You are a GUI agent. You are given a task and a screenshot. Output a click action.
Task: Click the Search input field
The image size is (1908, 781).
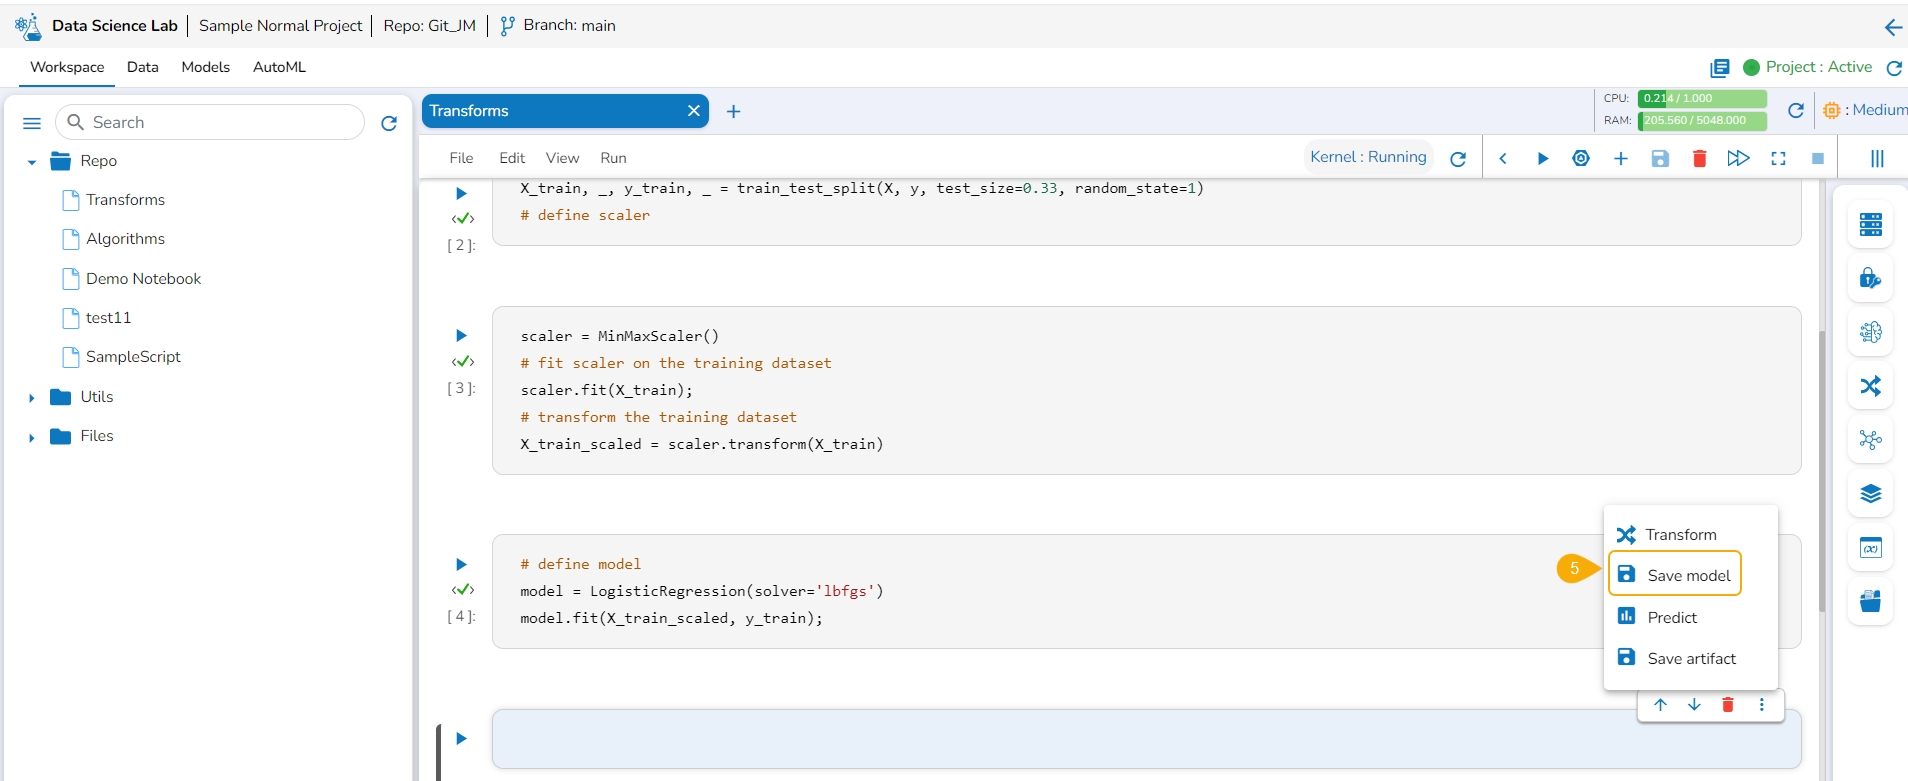pyautogui.click(x=220, y=122)
